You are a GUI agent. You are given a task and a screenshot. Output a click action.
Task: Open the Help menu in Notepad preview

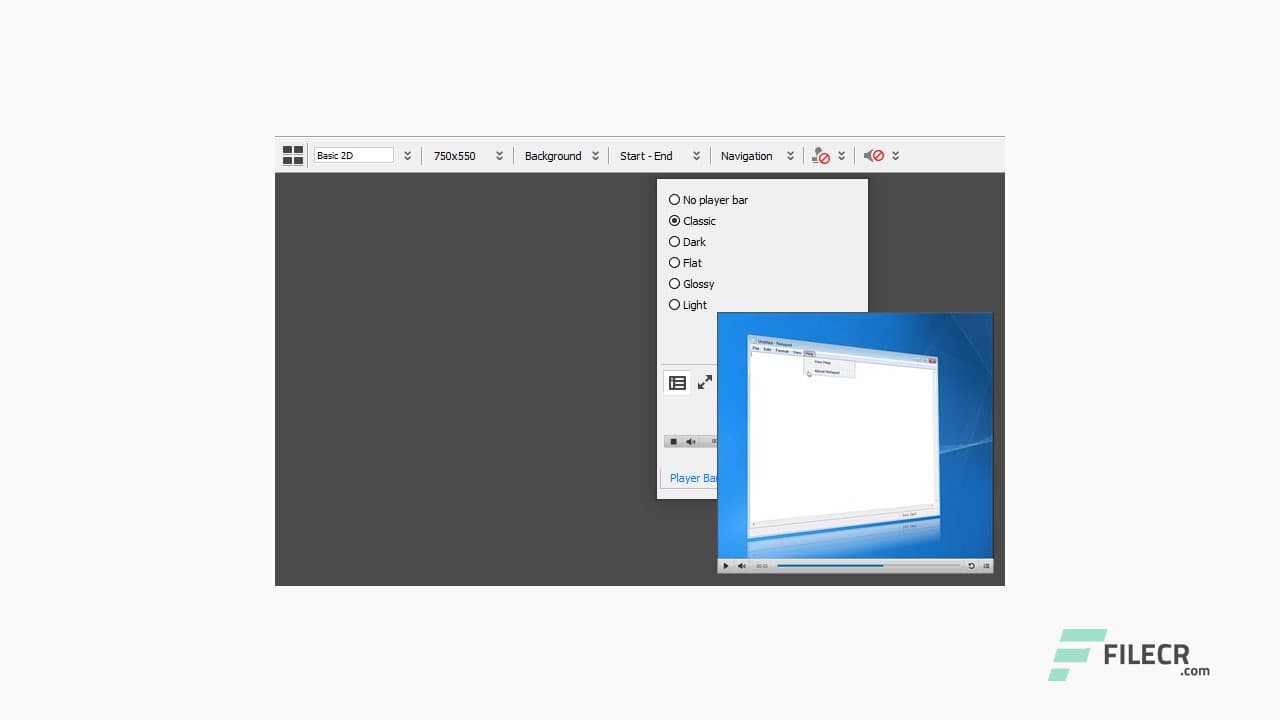[x=810, y=354]
